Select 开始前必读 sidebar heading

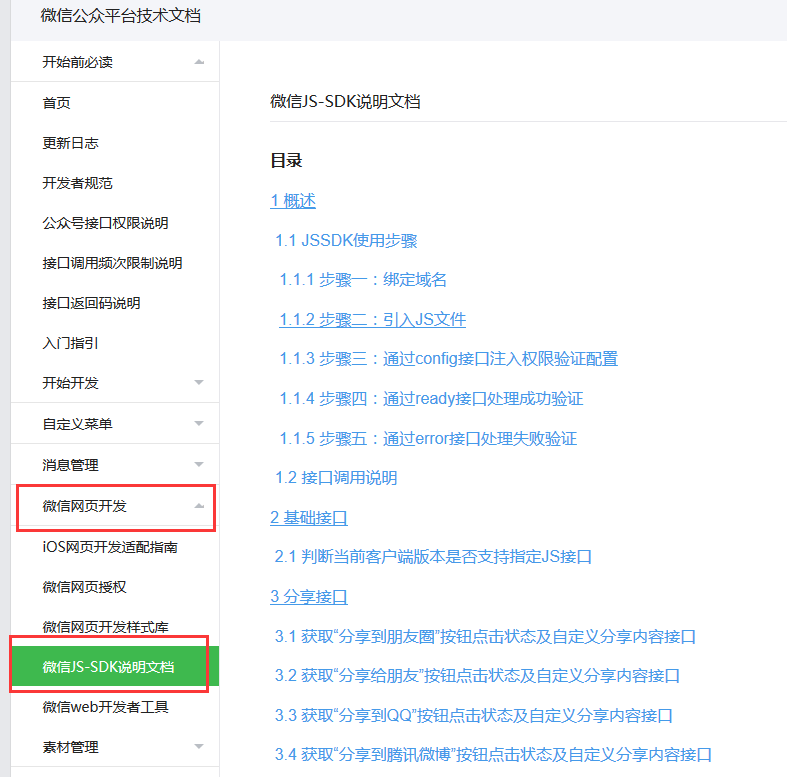pyautogui.click(x=77, y=62)
